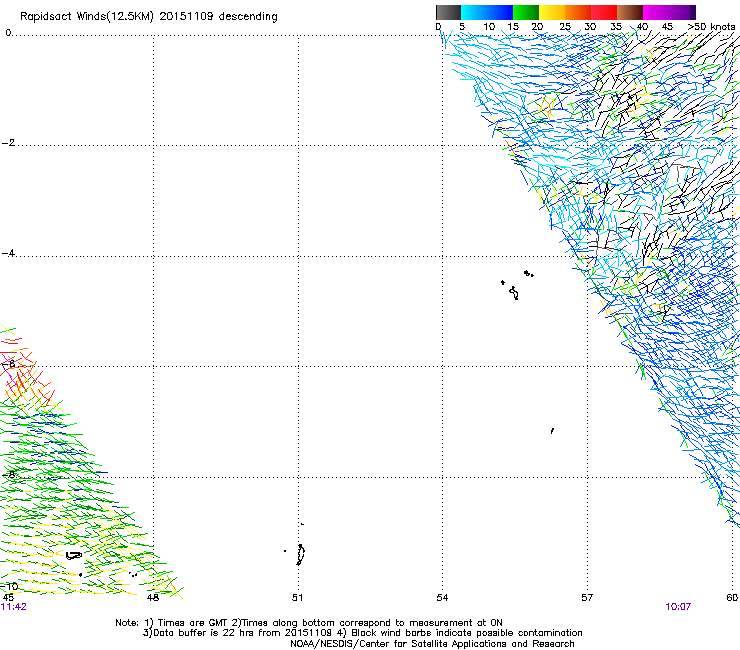Select the cyan-to-blue 5-15 knots legend segment
Screen dimensions: 740x650
(487, 12)
